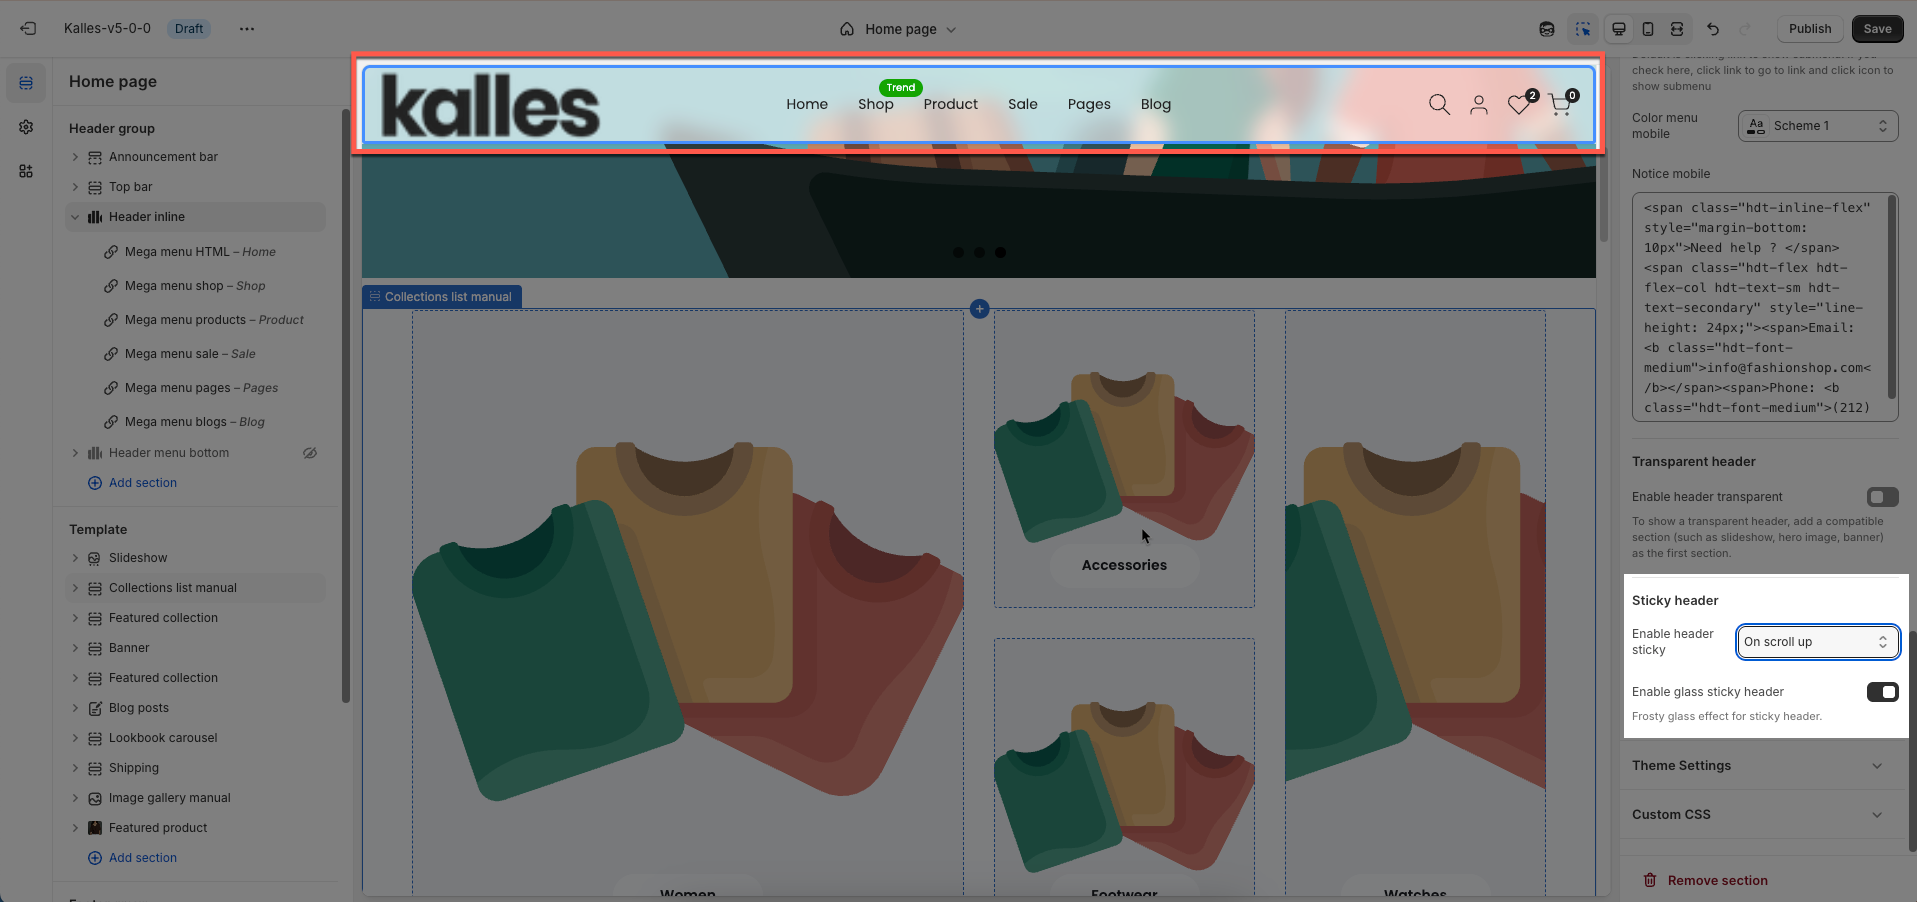Screen dimensions: 1917x902
Task: Click the third slideshow pagination dot
Action: click(x=1001, y=252)
